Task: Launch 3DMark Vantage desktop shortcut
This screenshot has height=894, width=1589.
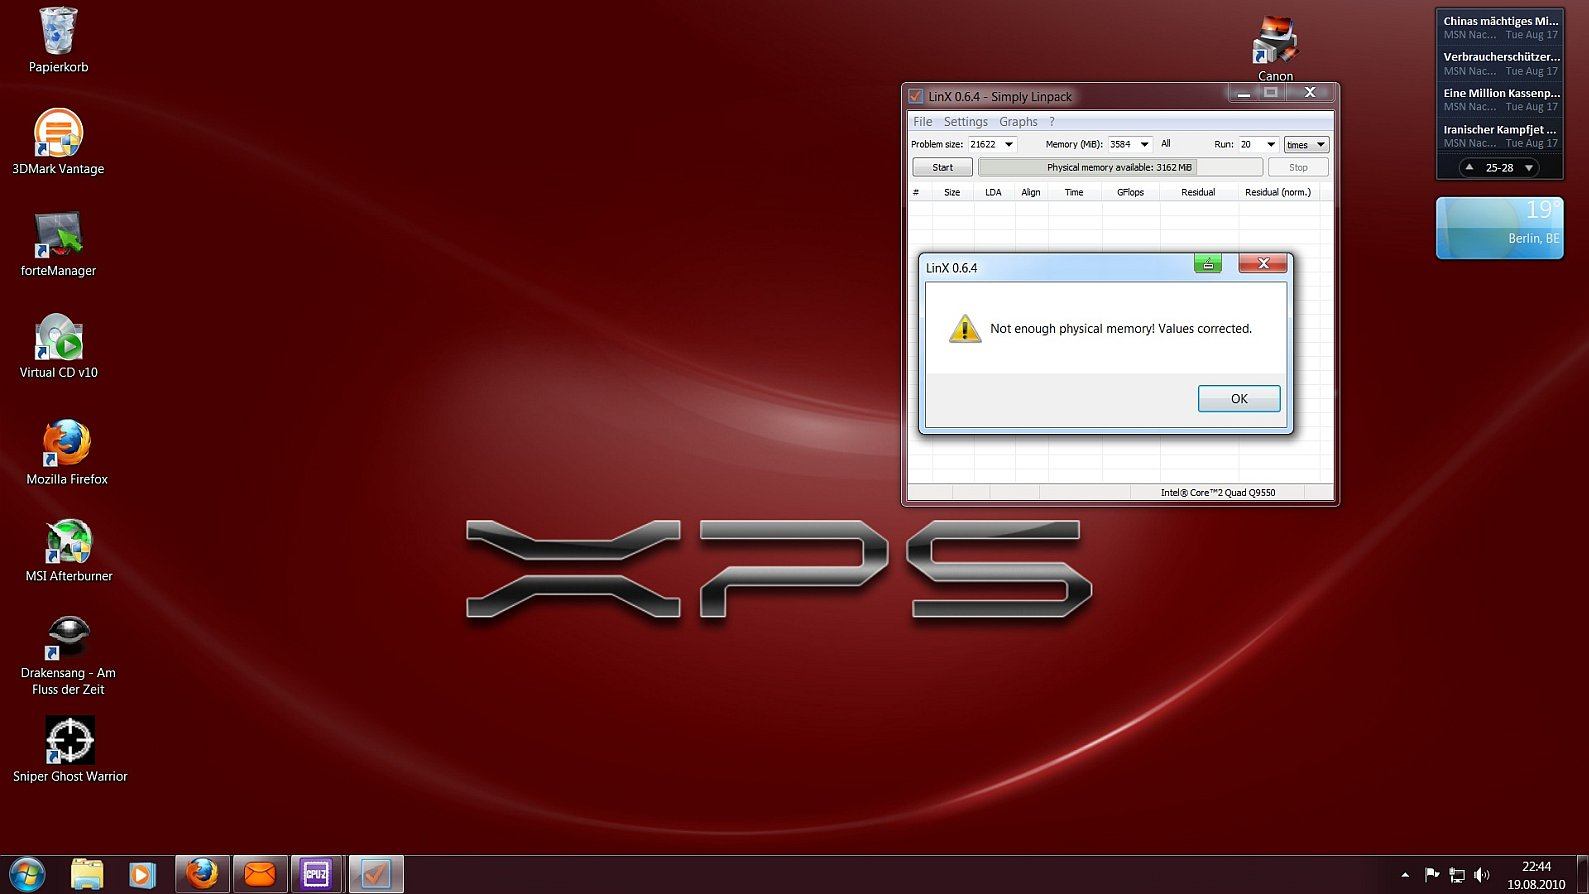Action: [x=58, y=142]
